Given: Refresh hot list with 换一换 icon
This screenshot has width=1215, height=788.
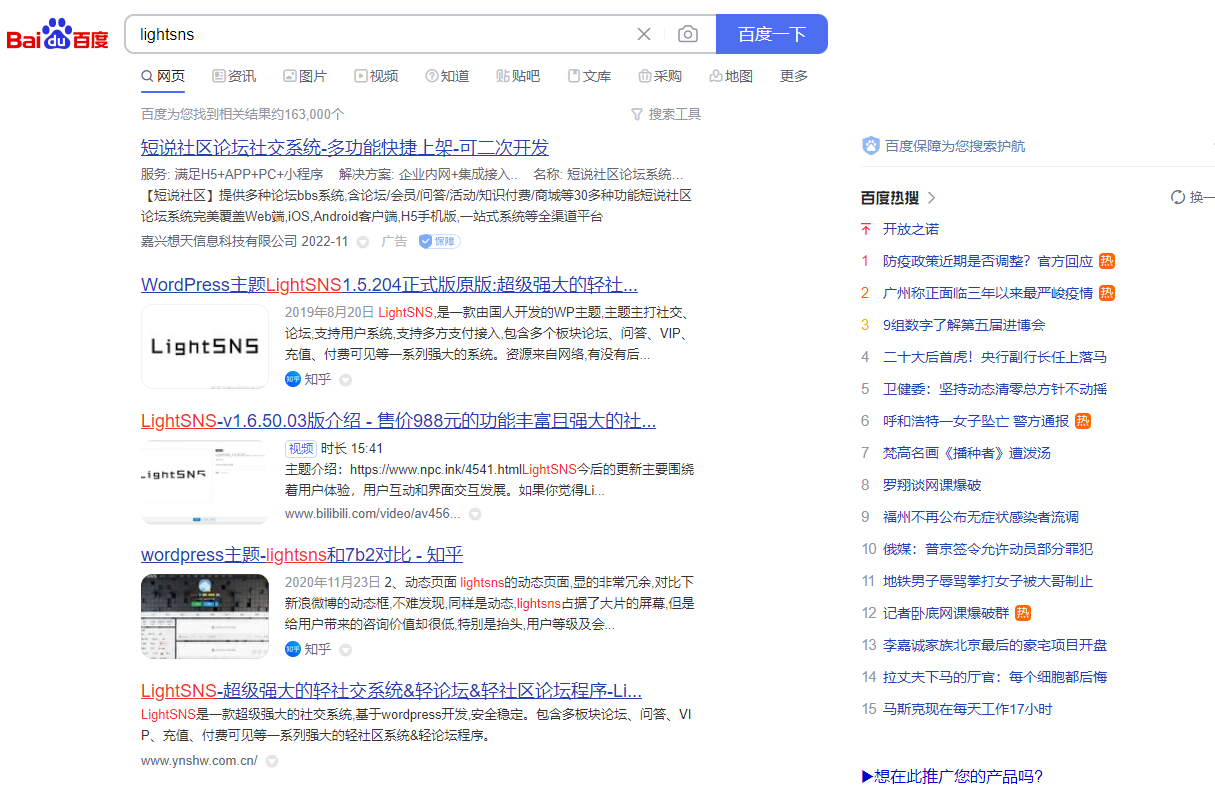Looking at the screenshot, I should pos(1178,197).
